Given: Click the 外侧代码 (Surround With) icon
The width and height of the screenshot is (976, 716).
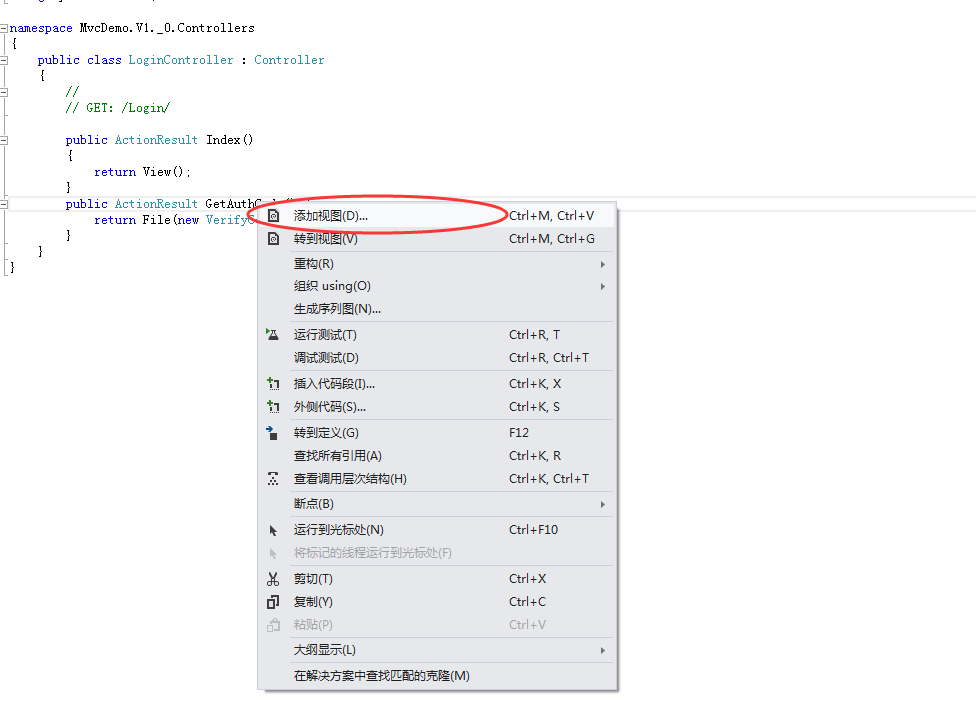Looking at the screenshot, I should (x=272, y=407).
